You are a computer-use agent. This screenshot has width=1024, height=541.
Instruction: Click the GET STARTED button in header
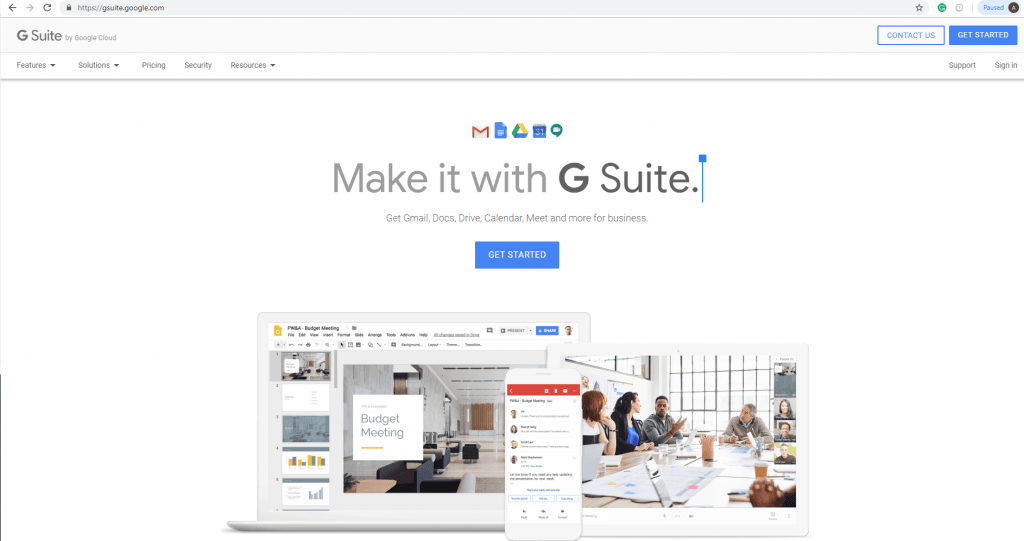point(983,35)
